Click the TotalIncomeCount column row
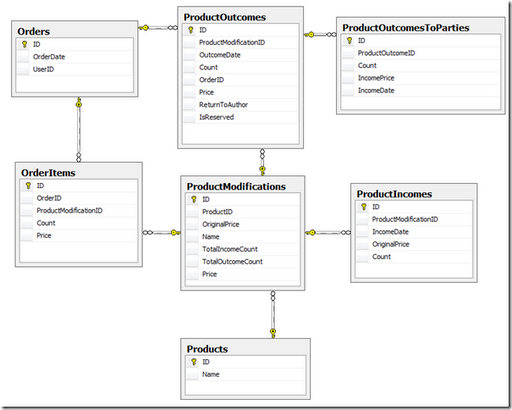The height and width of the screenshot is (410, 512). 243,249
